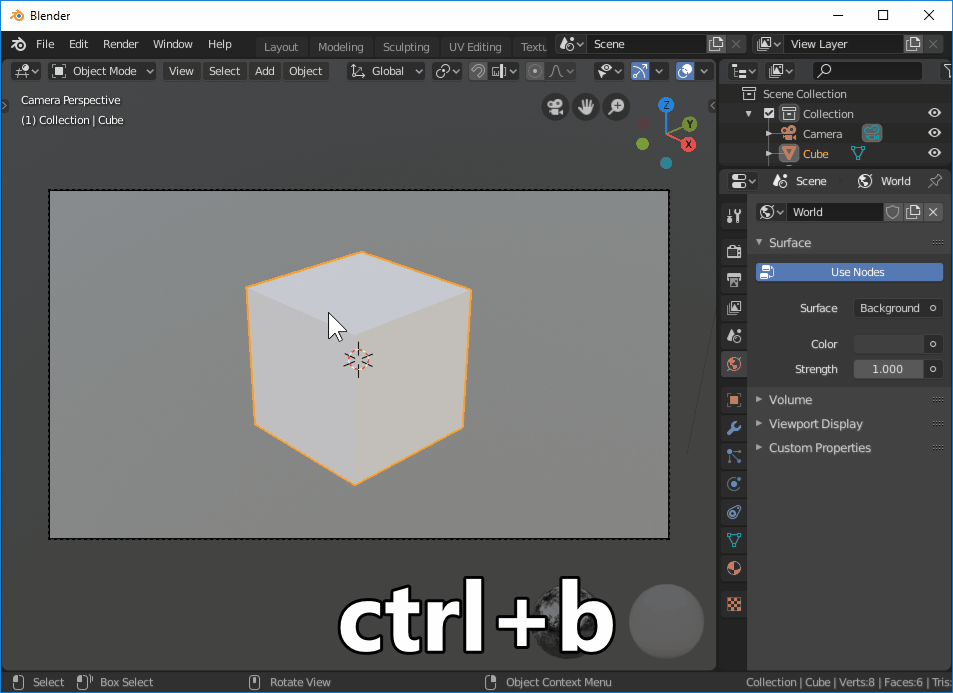The image size is (953, 693).
Task: Select the zoom magnifier icon in viewport
Action: coord(616,106)
